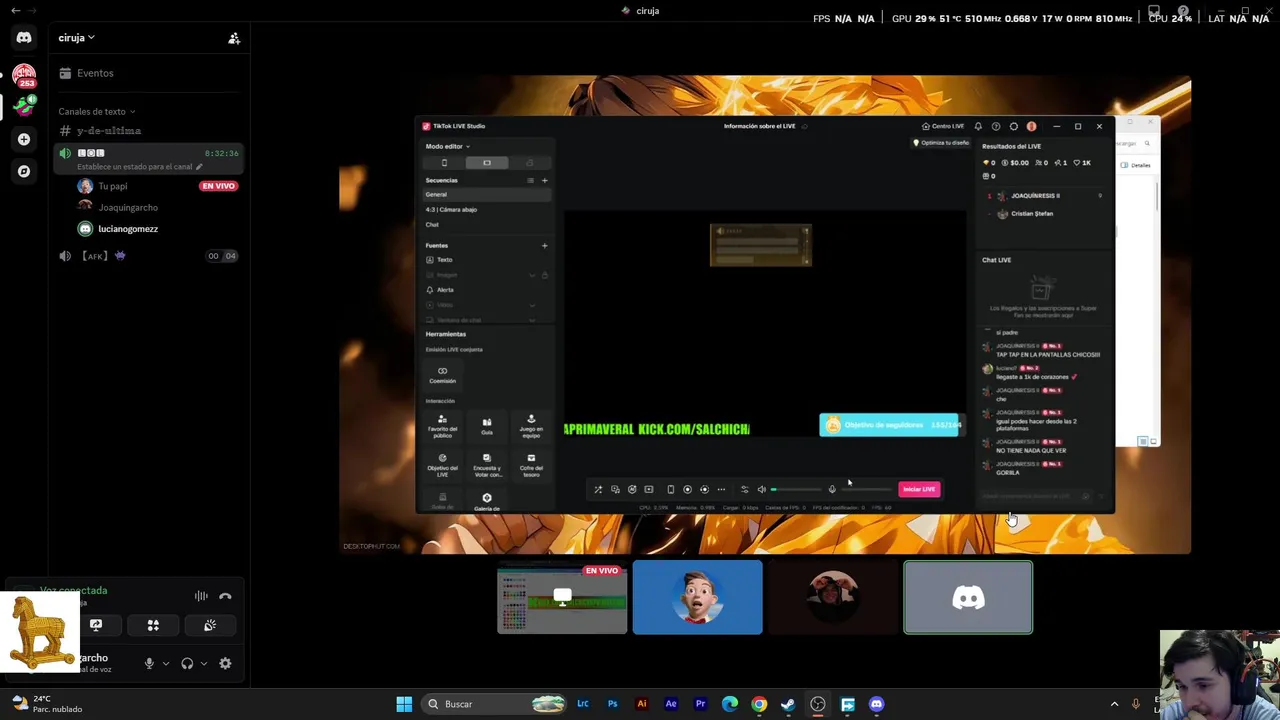Click the invite people icon beside ciruja
1280x720 pixels.
(234, 38)
